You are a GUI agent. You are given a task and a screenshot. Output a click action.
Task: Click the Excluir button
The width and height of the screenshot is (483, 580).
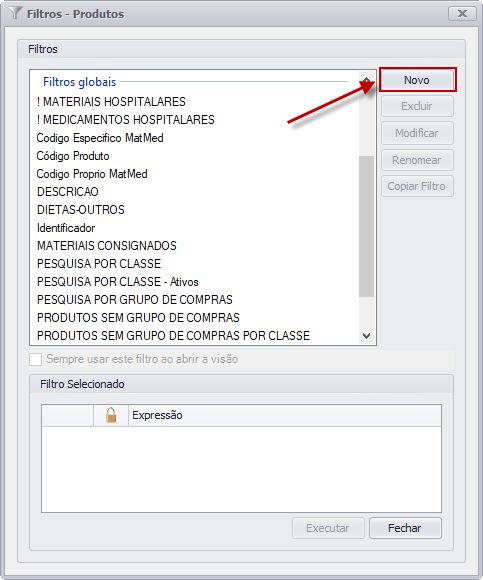tap(417, 106)
